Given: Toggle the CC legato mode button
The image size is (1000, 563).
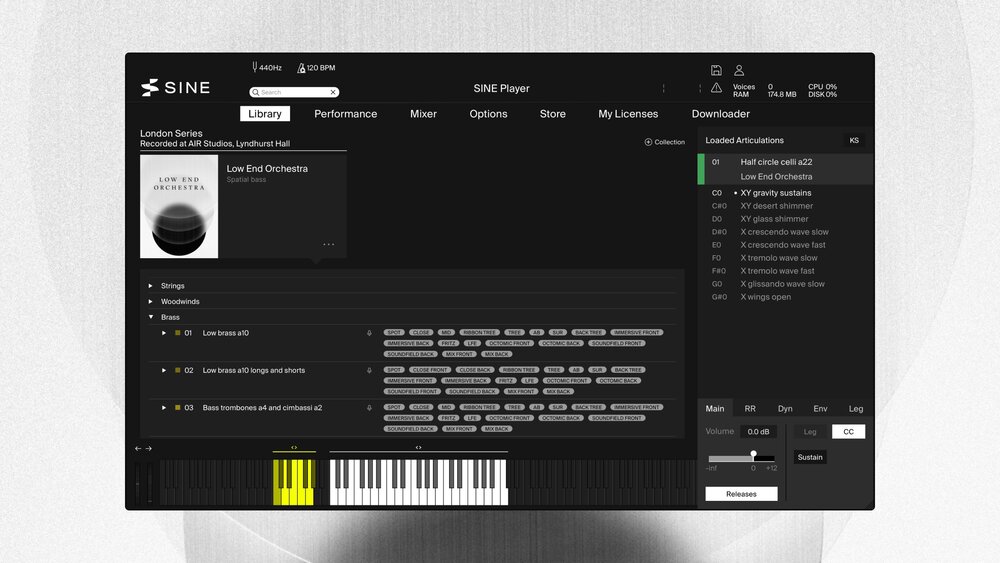Looking at the screenshot, I should [x=849, y=432].
